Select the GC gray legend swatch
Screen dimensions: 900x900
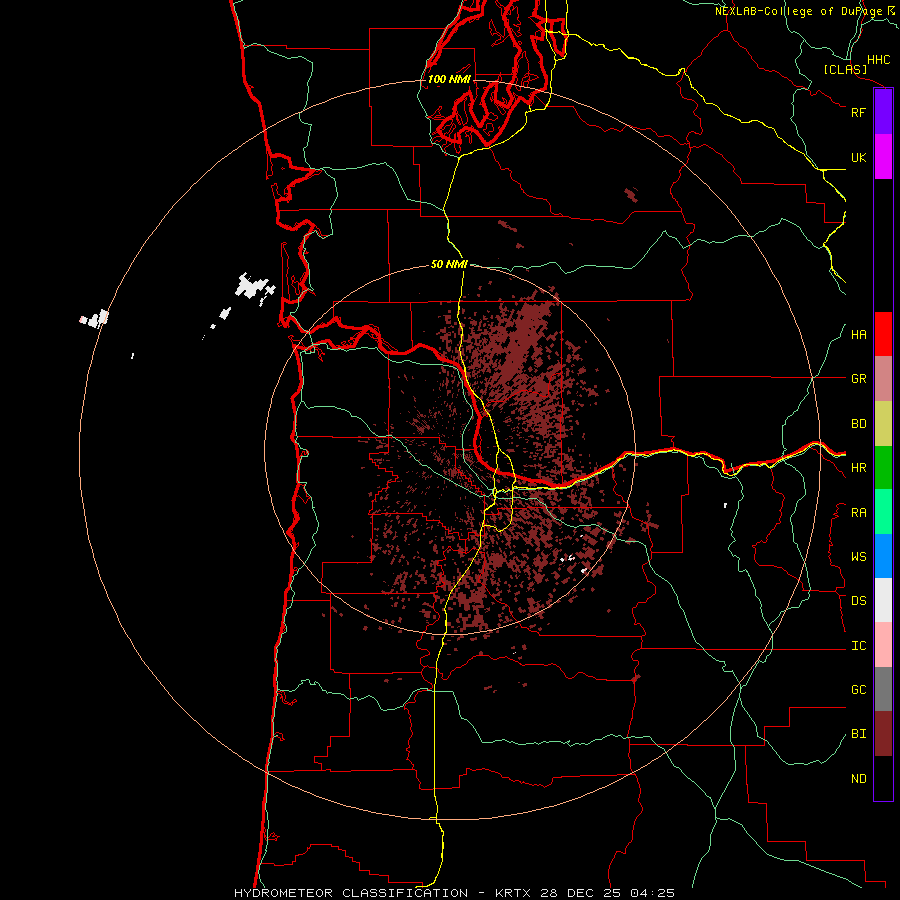(x=883, y=689)
